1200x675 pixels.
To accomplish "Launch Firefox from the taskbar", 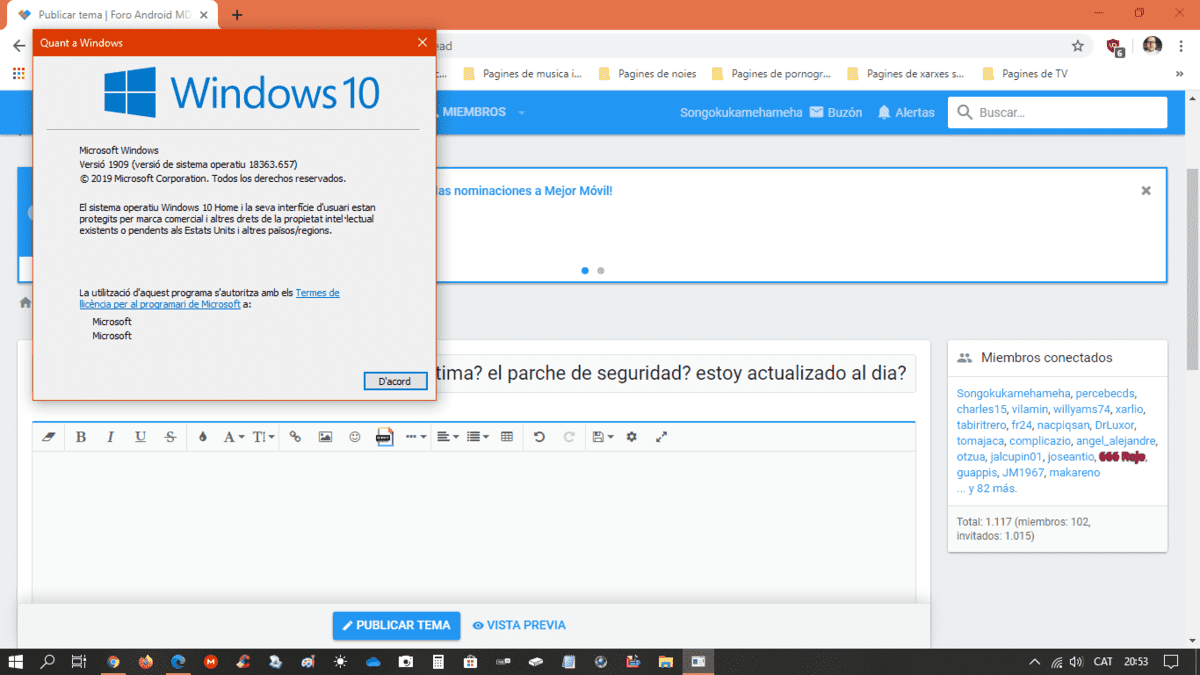I will 146,661.
